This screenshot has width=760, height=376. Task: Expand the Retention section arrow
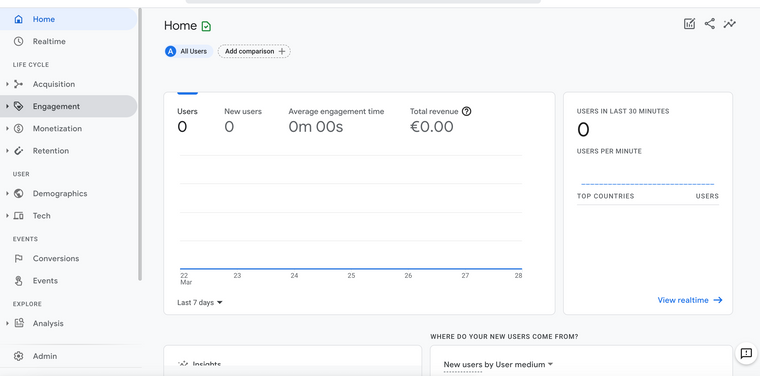point(7,151)
